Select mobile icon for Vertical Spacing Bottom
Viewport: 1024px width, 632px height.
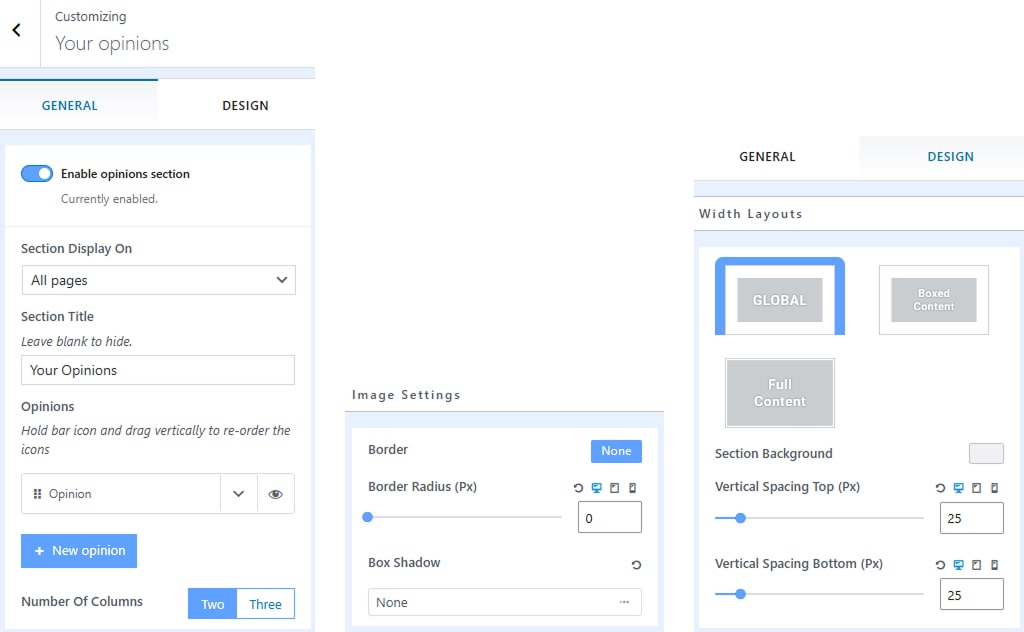994,565
